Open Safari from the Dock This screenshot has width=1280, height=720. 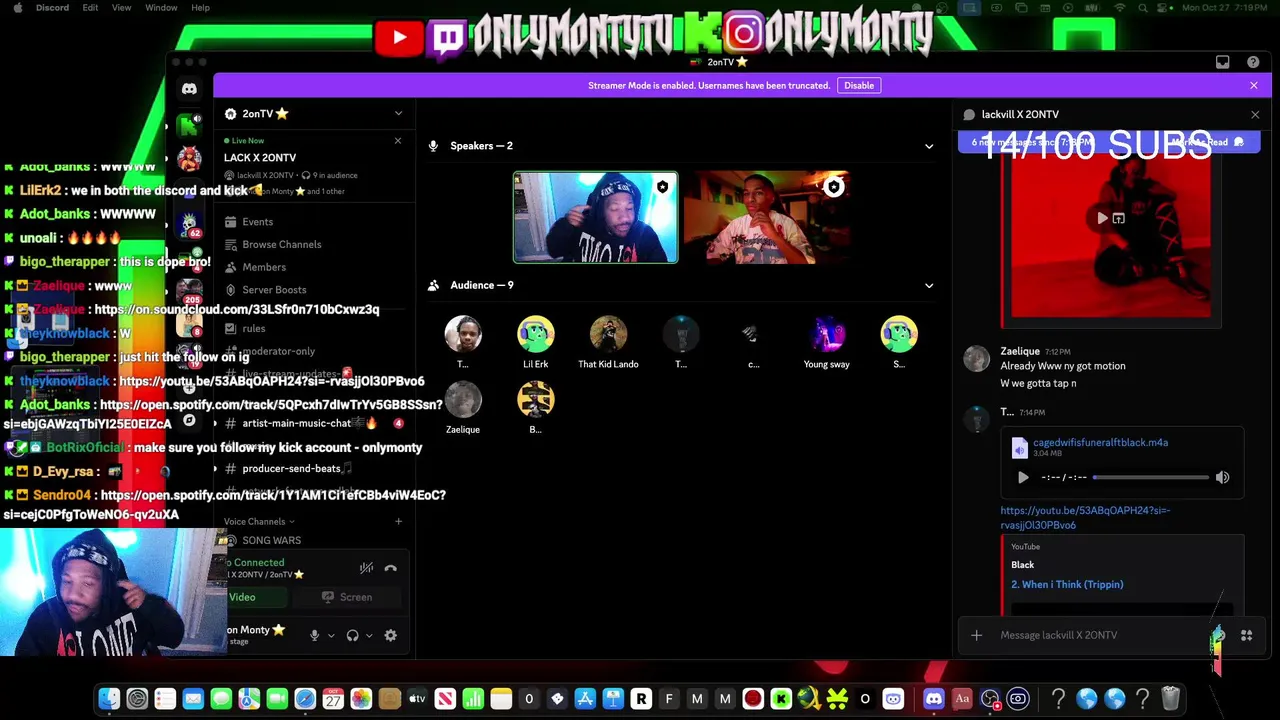(x=305, y=699)
